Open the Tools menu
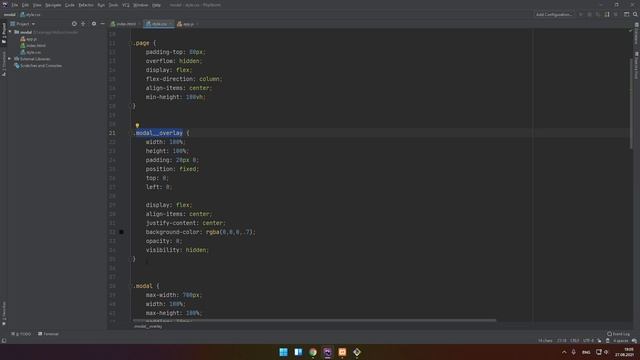This screenshot has width=640, height=360. click(113, 5)
